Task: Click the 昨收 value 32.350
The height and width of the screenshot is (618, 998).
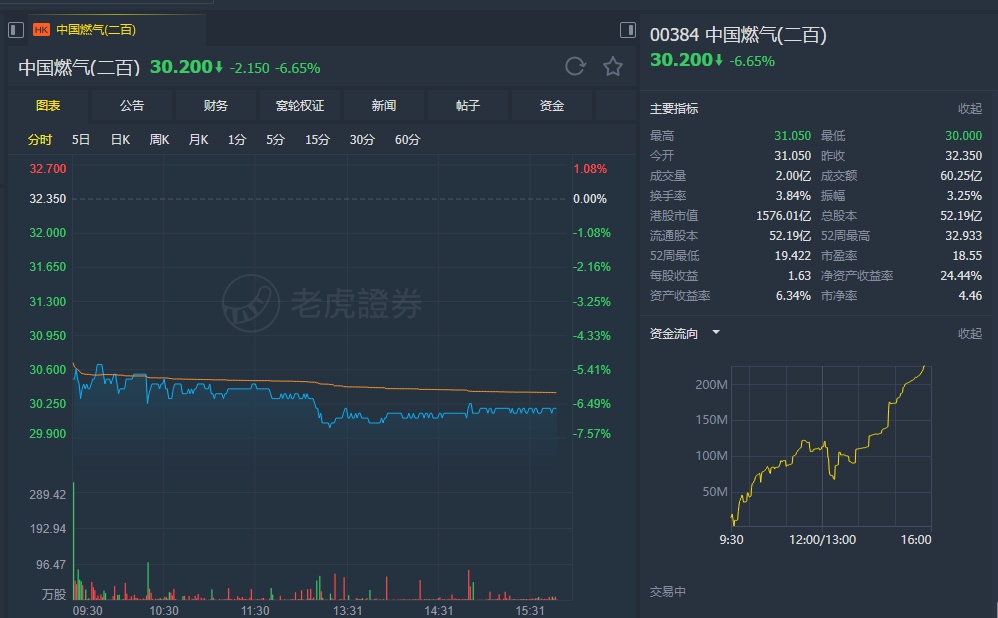Action: [x=964, y=155]
